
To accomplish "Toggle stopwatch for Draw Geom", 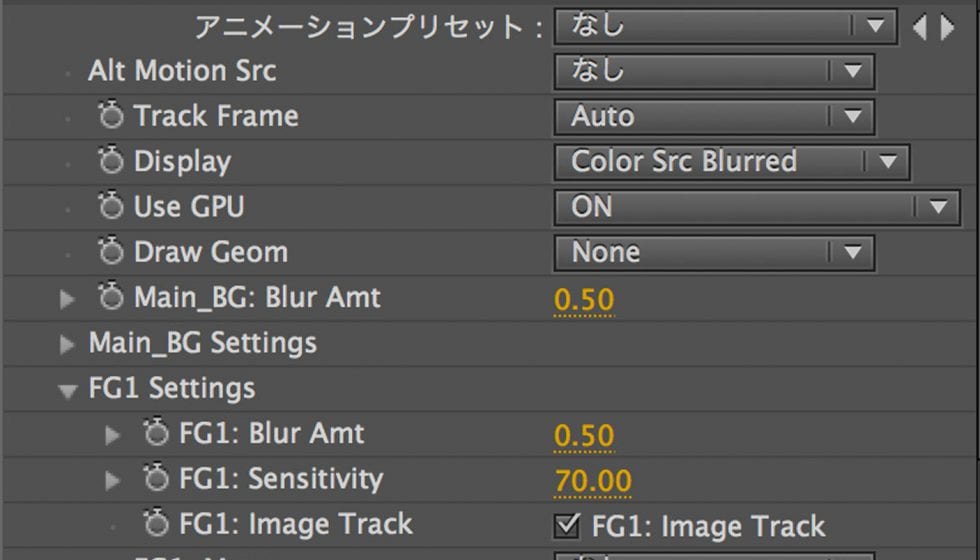I will [111, 251].
